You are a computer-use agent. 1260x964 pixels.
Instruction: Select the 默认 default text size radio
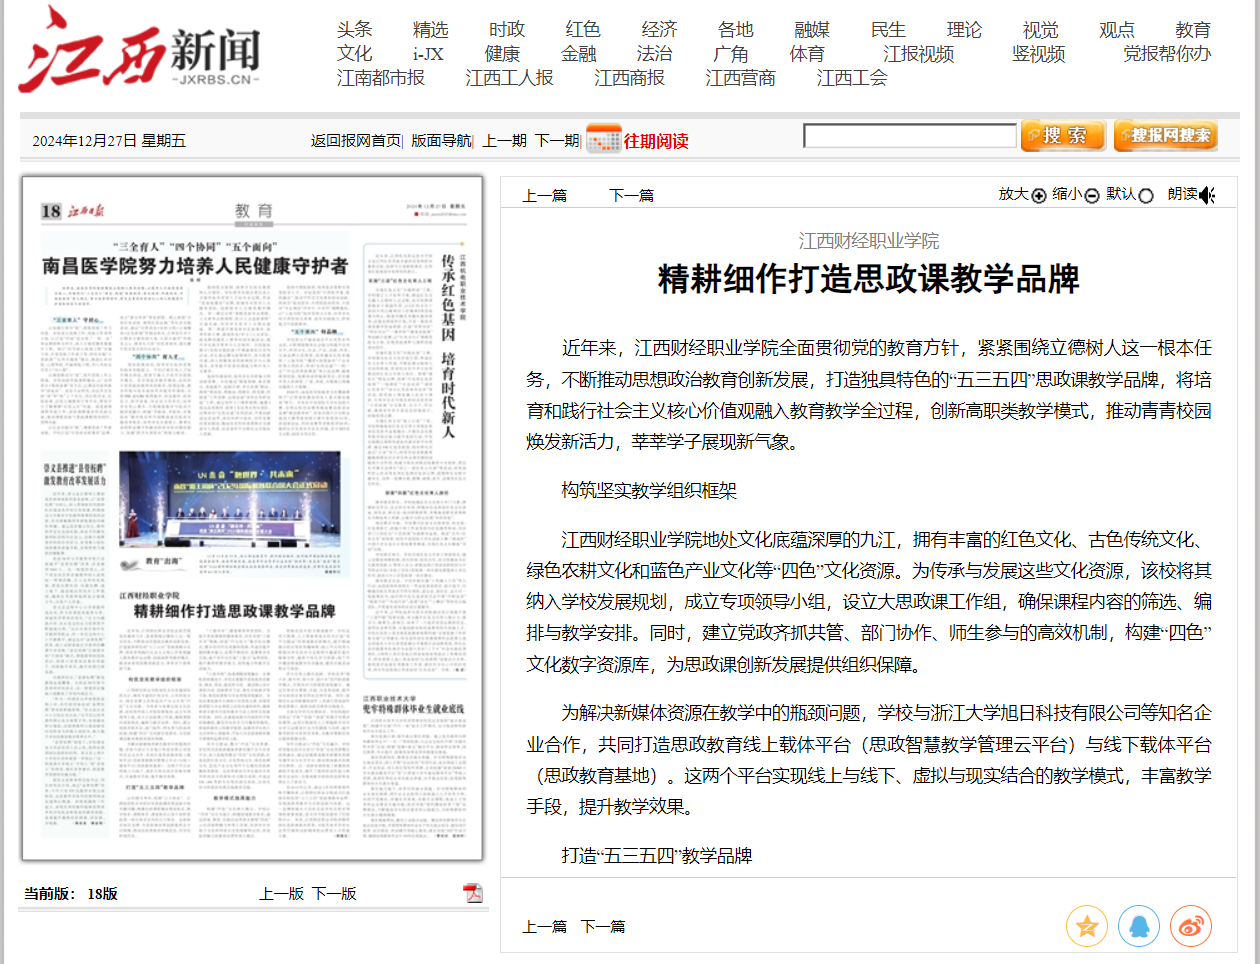tap(1146, 196)
